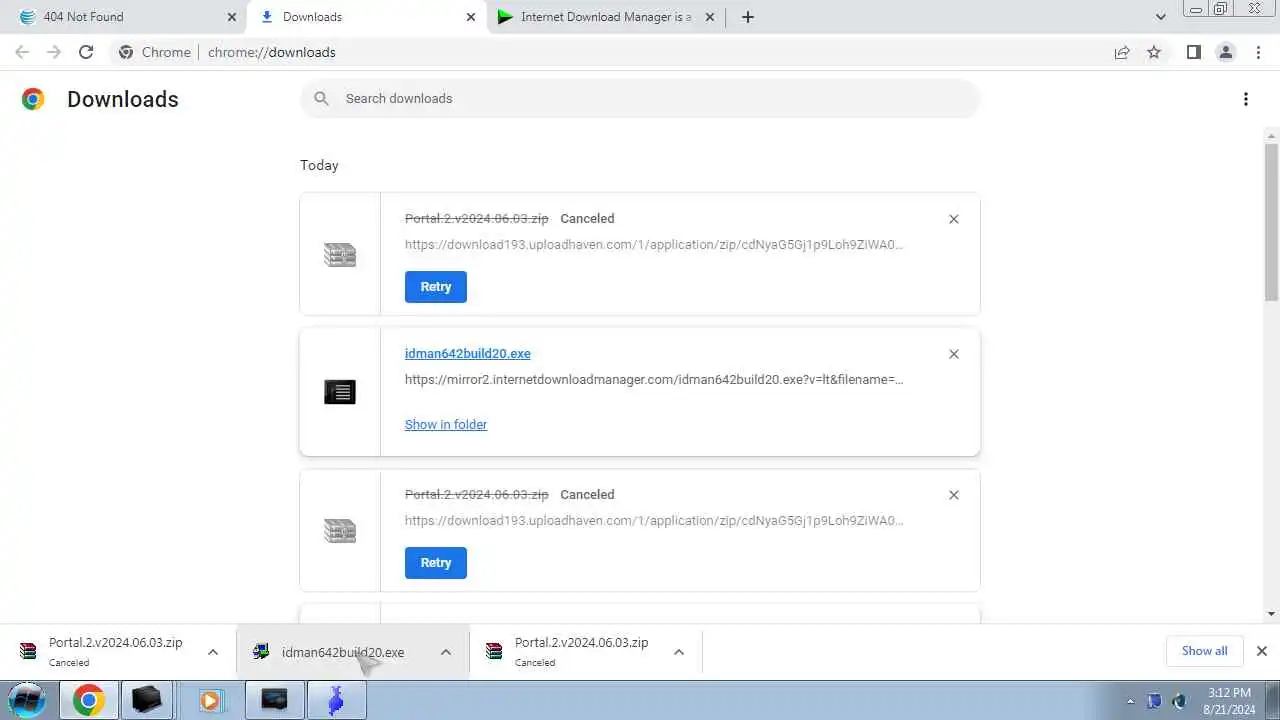Switch to the 404 Not Found tab
1280x720 pixels.
pyautogui.click(x=125, y=17)
